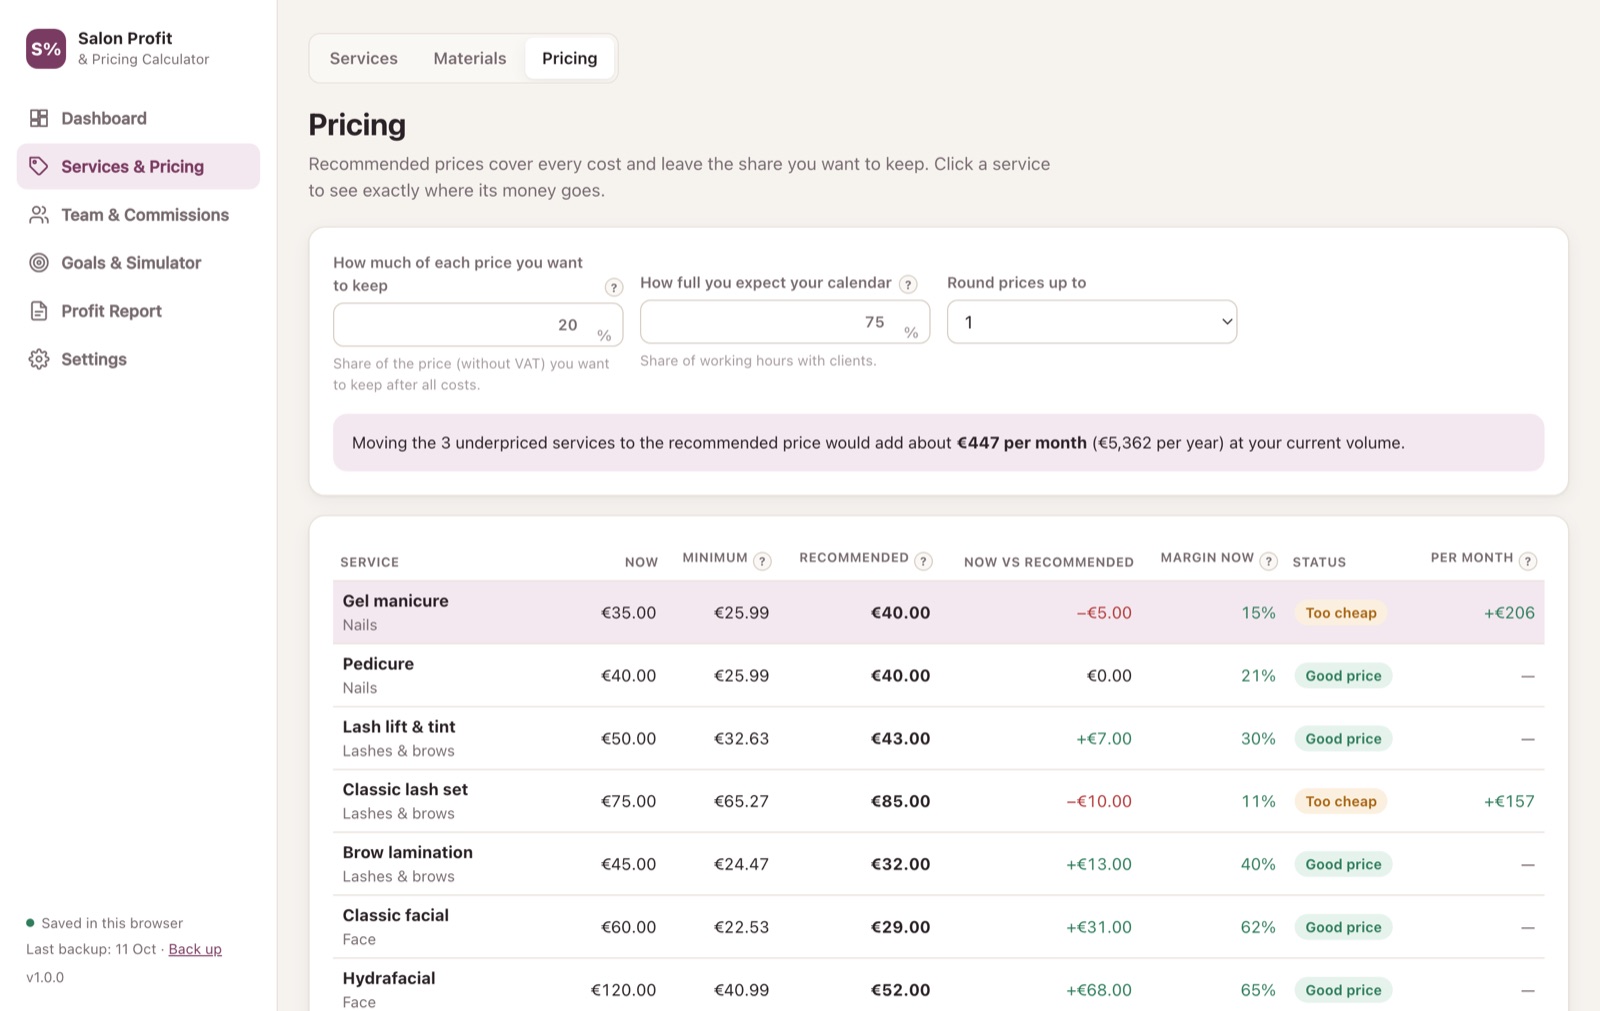The height and width of the screenshot is (1011, 1600).
Task: Open the Brow lamination row
Action: (x=938, y=864)
